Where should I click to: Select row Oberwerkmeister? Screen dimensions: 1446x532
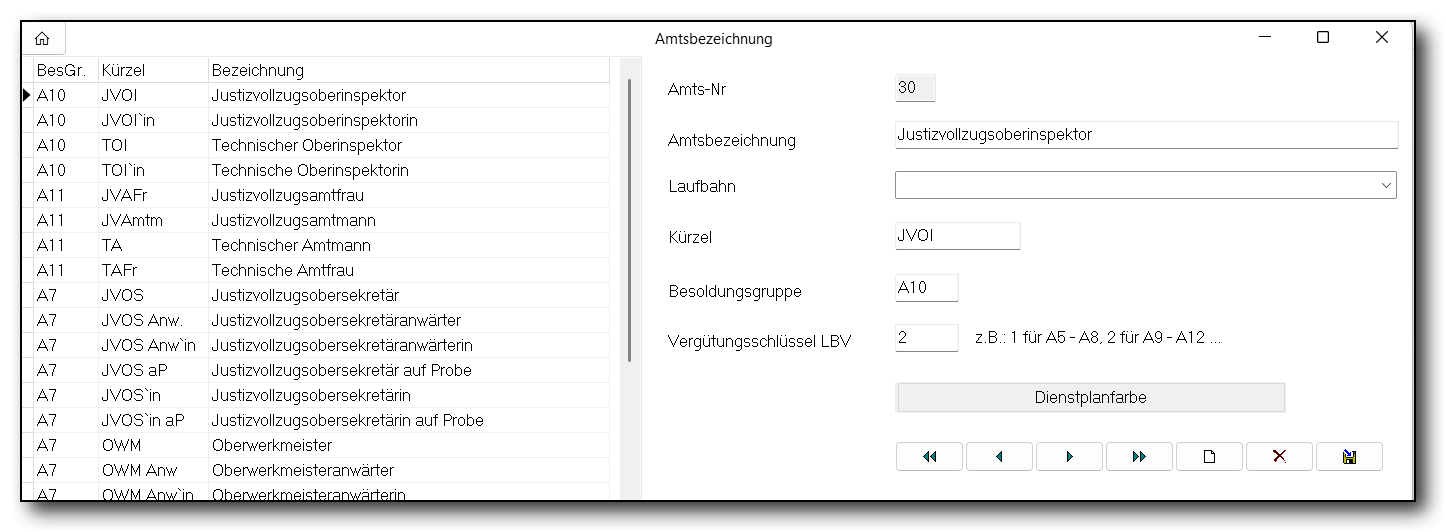320,445
